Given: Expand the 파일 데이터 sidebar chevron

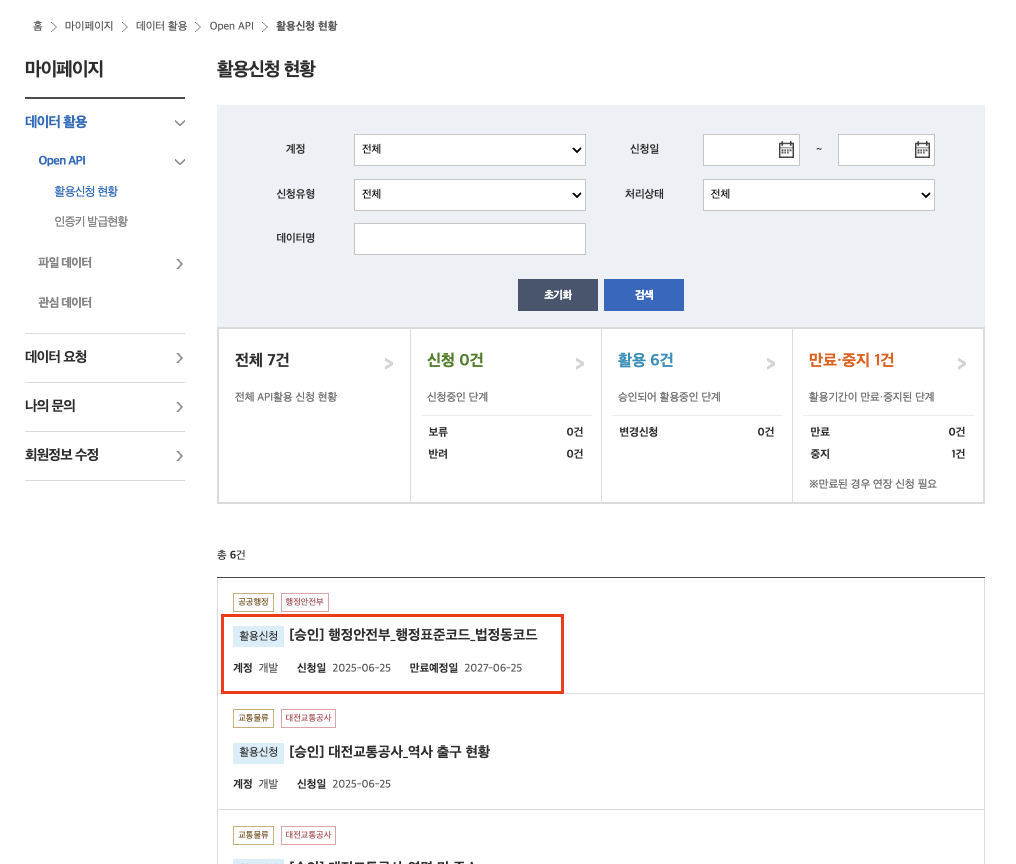Looking at the screenshot, I should [x=179, y=264].
